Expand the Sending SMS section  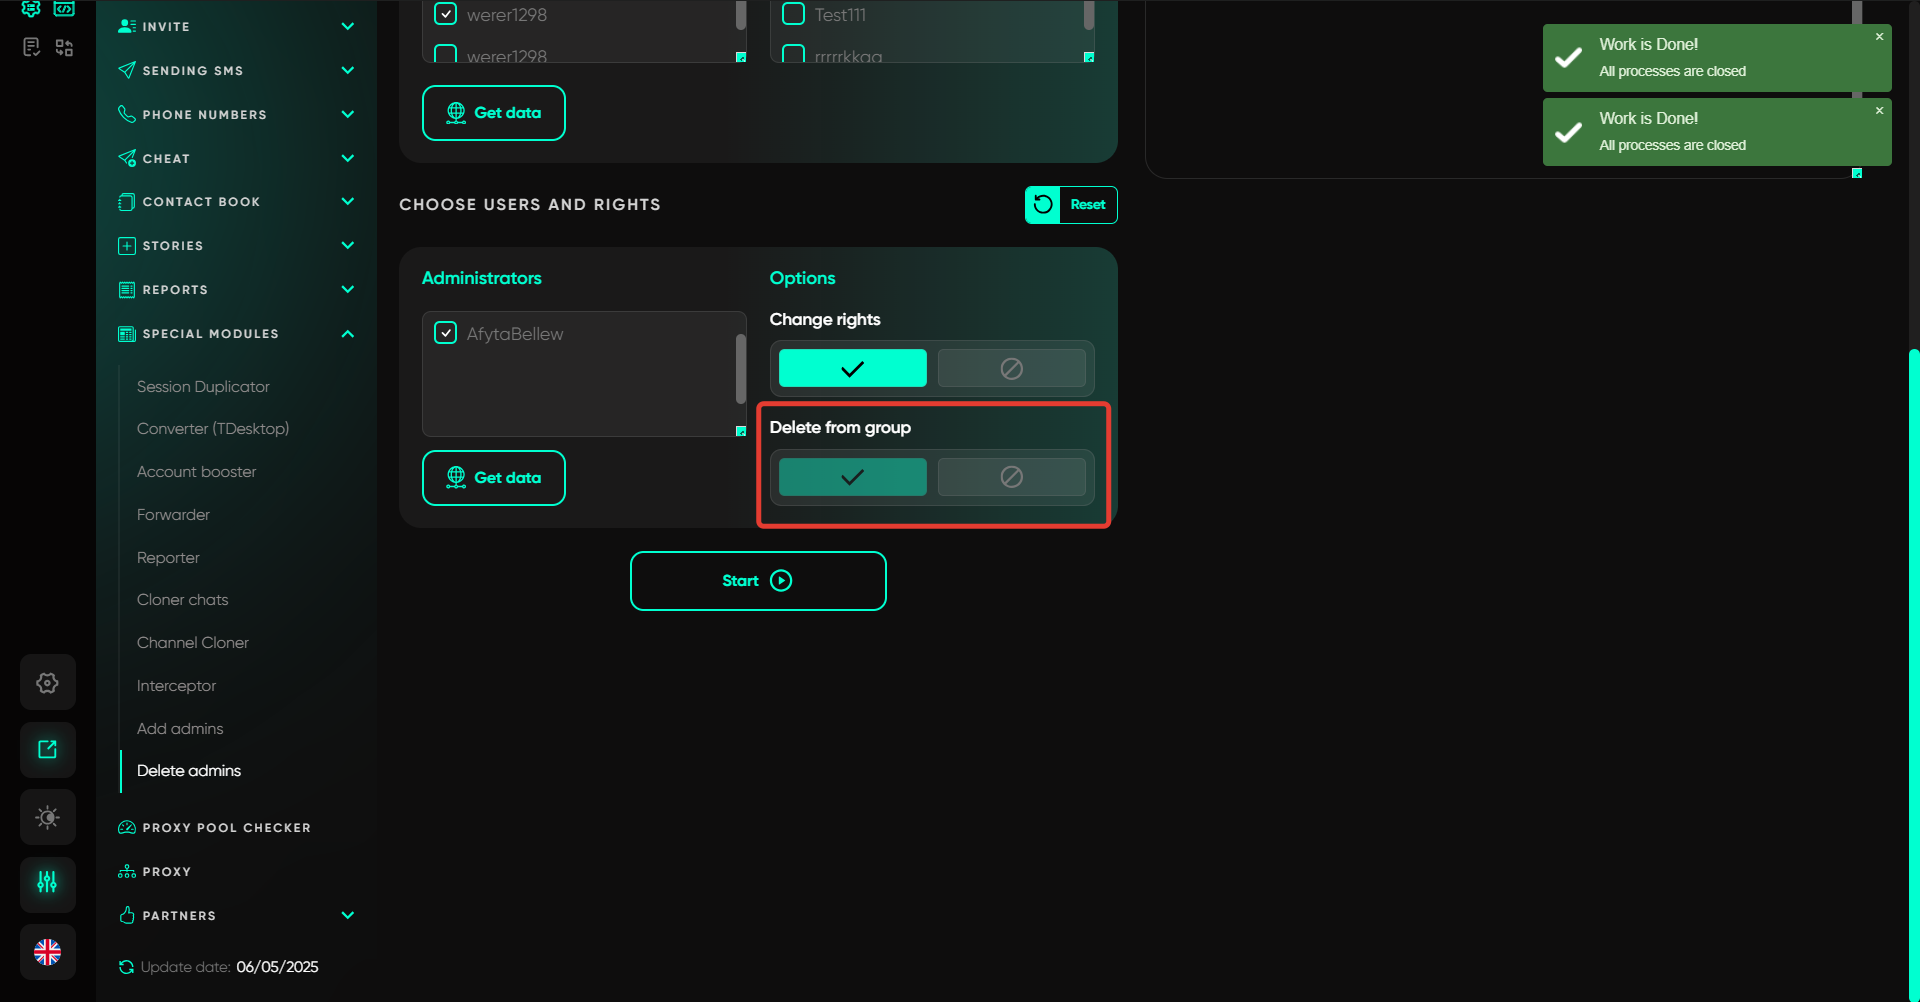point(347,70)
